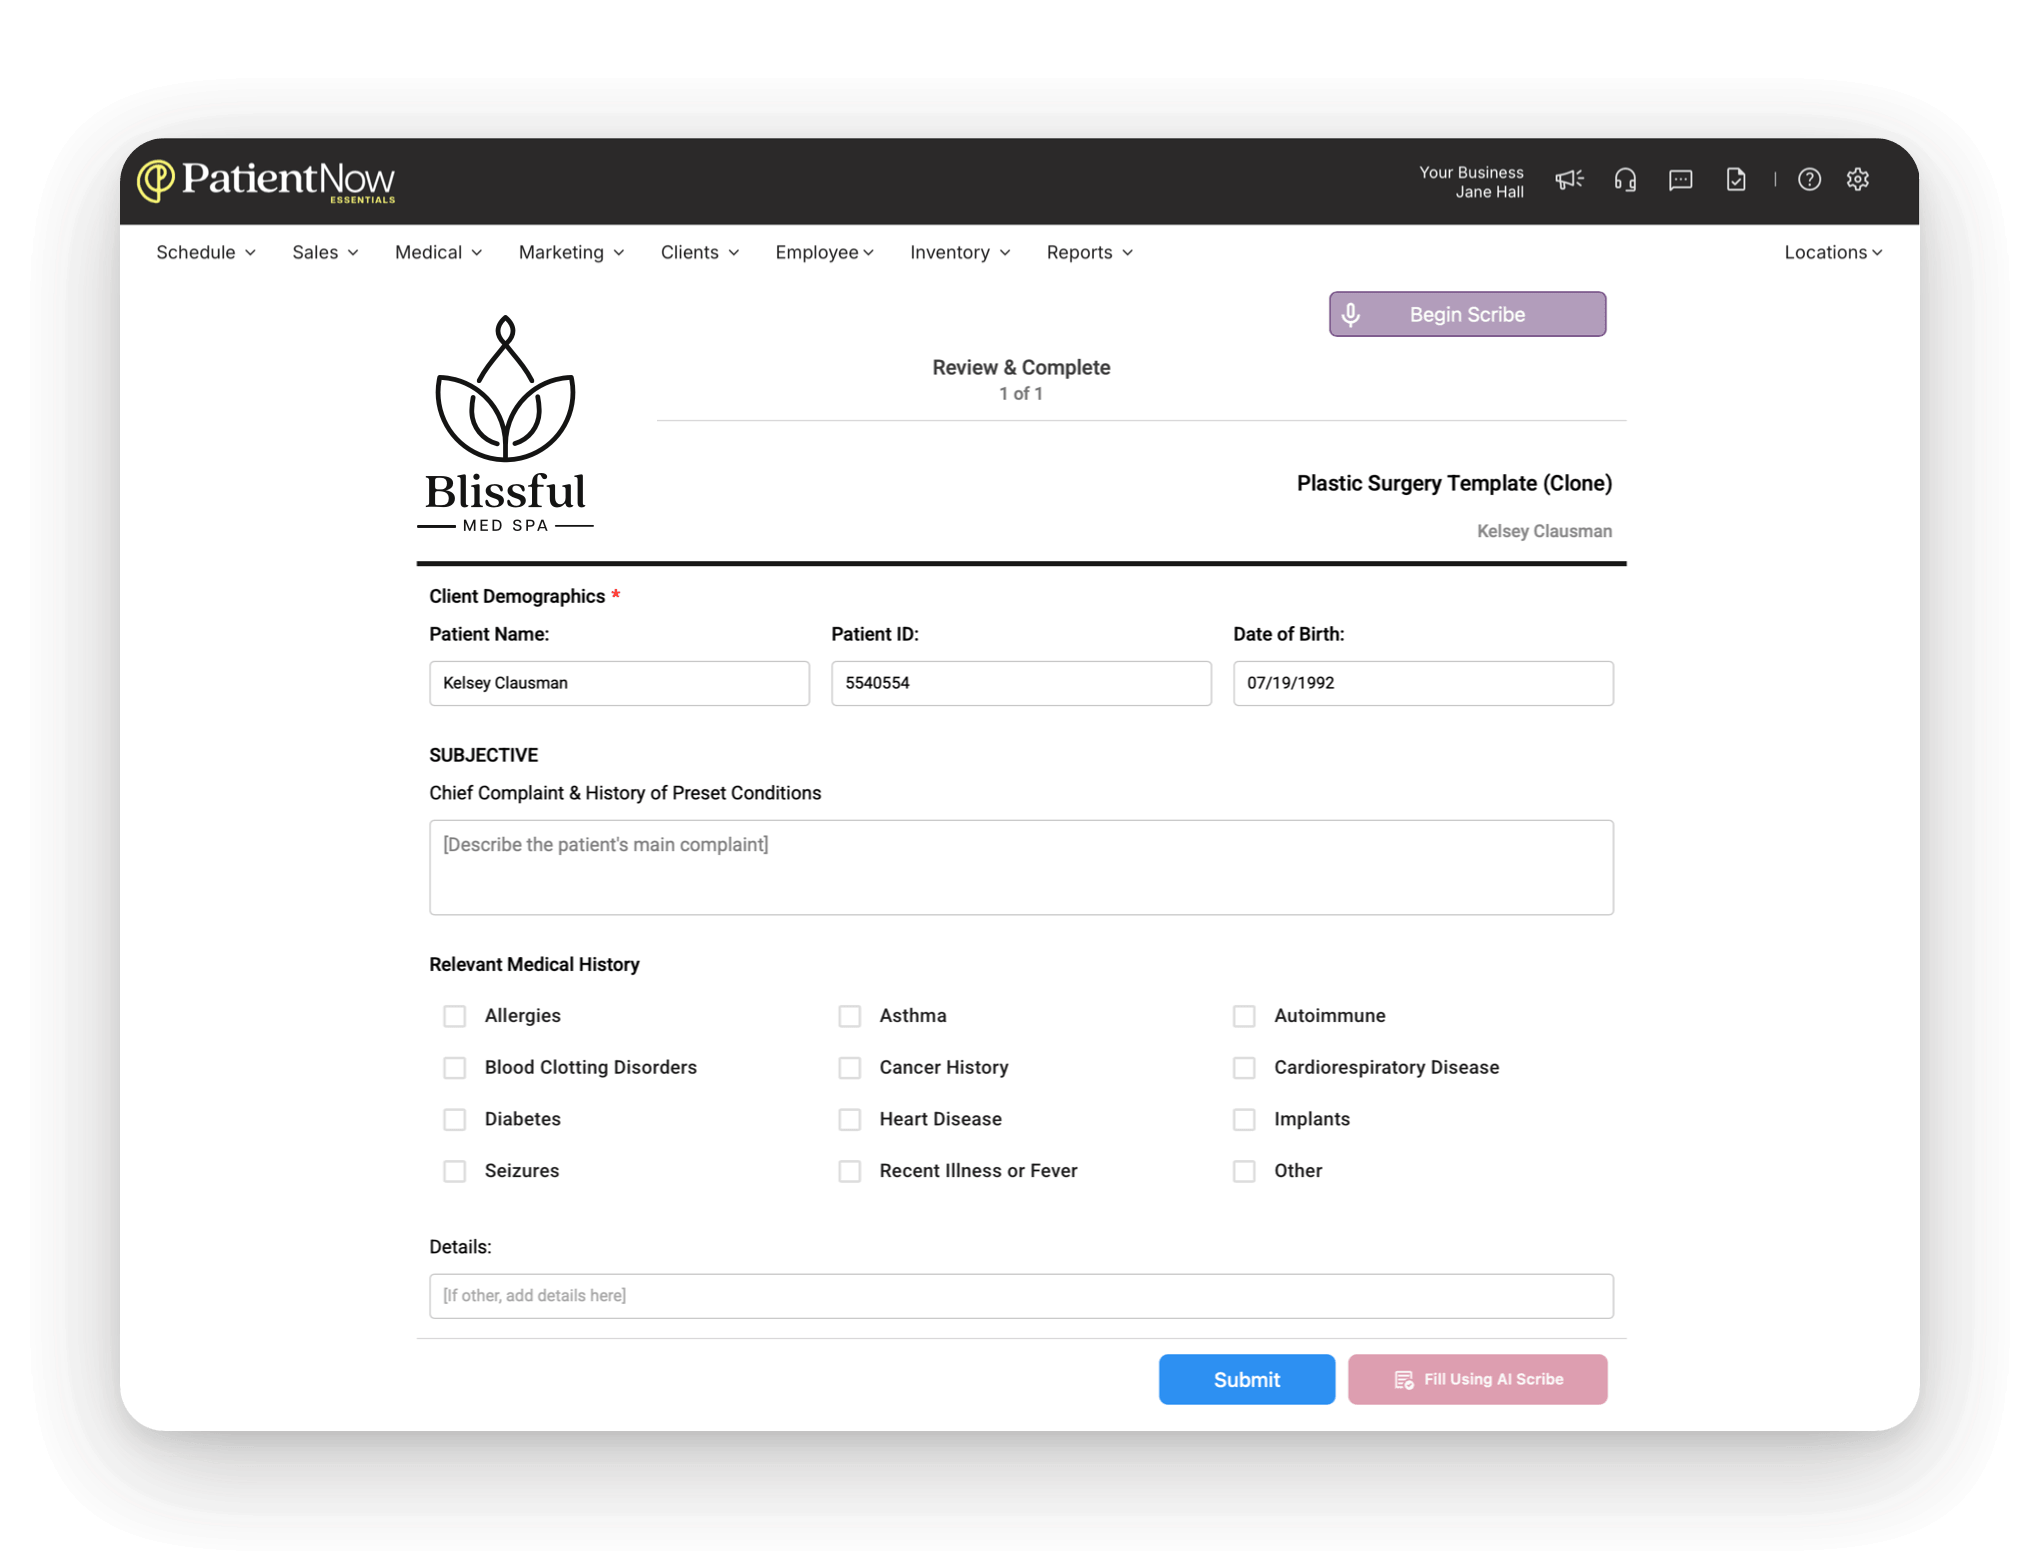Screen dimensions: 2040x1566
Task: Check the Blood Clotting Disorders checkbox
Action: click(x=455, y=1068)
